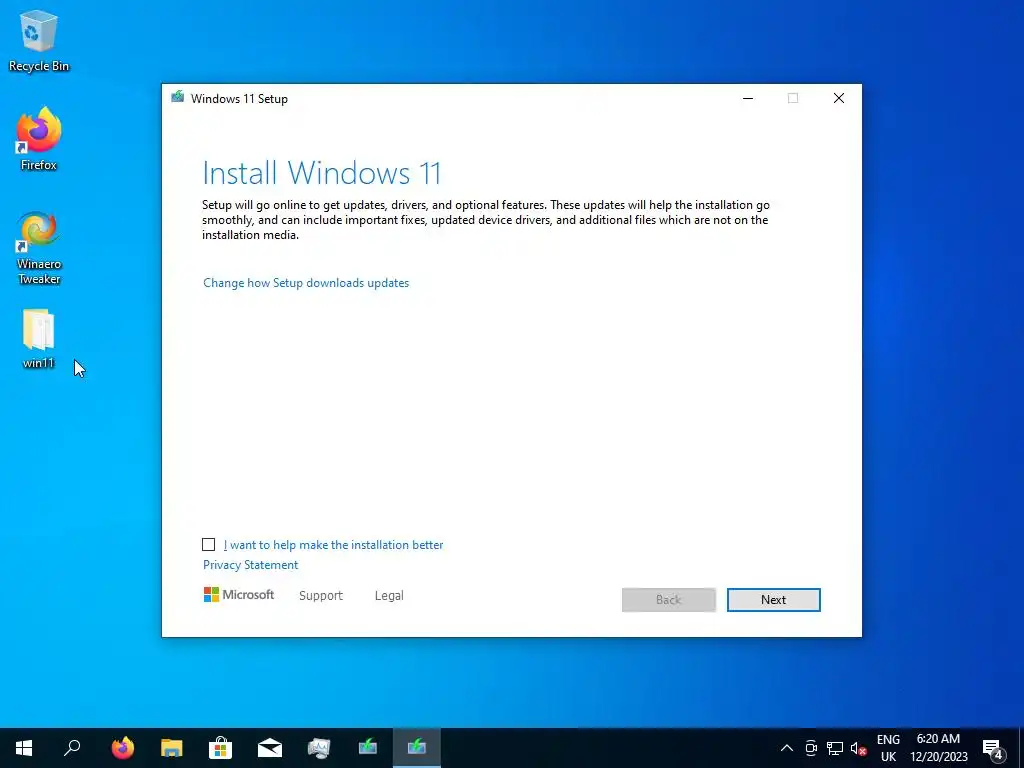Minimize the Windows 11 Setup window
Viewport: 1024px width, 768px height.
tap(748, 98)
